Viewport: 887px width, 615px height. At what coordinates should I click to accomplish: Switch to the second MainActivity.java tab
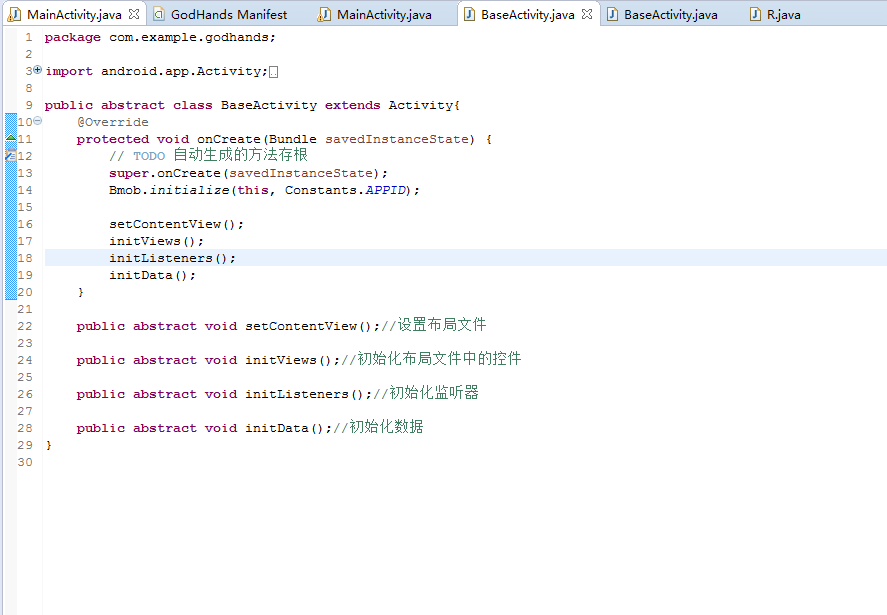[x=384, y=15]
